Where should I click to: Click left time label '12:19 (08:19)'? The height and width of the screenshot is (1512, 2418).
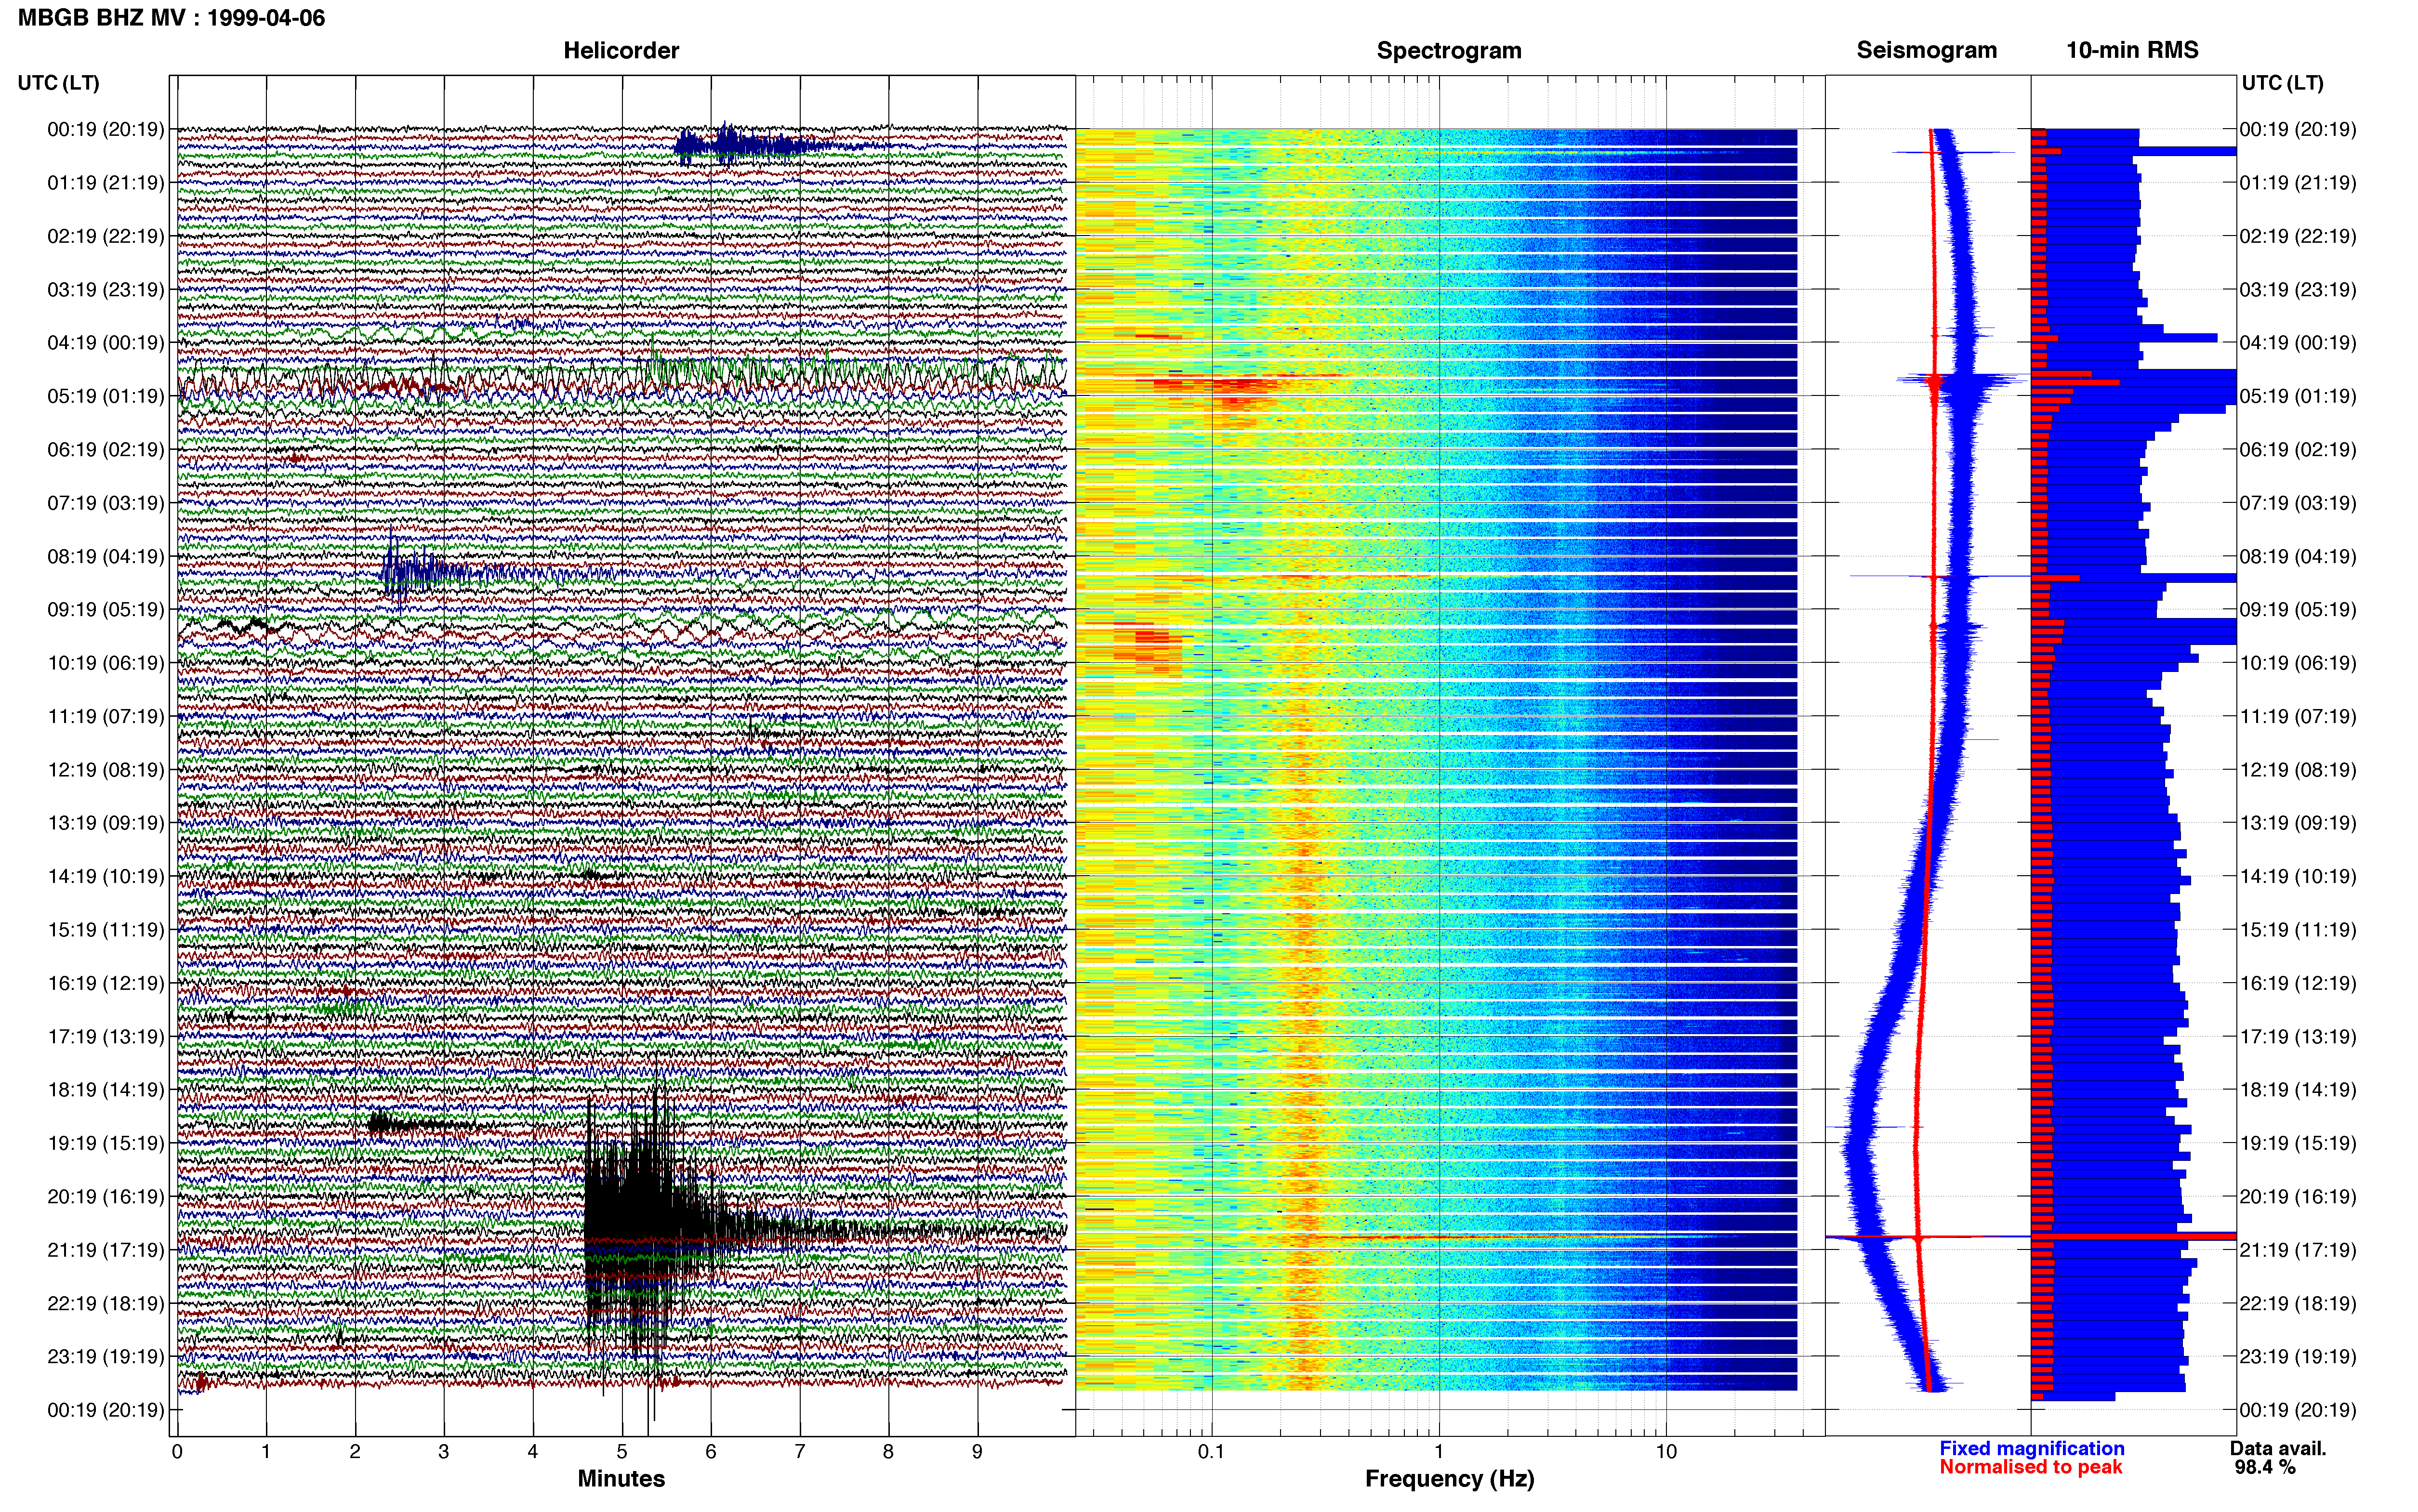106,770
